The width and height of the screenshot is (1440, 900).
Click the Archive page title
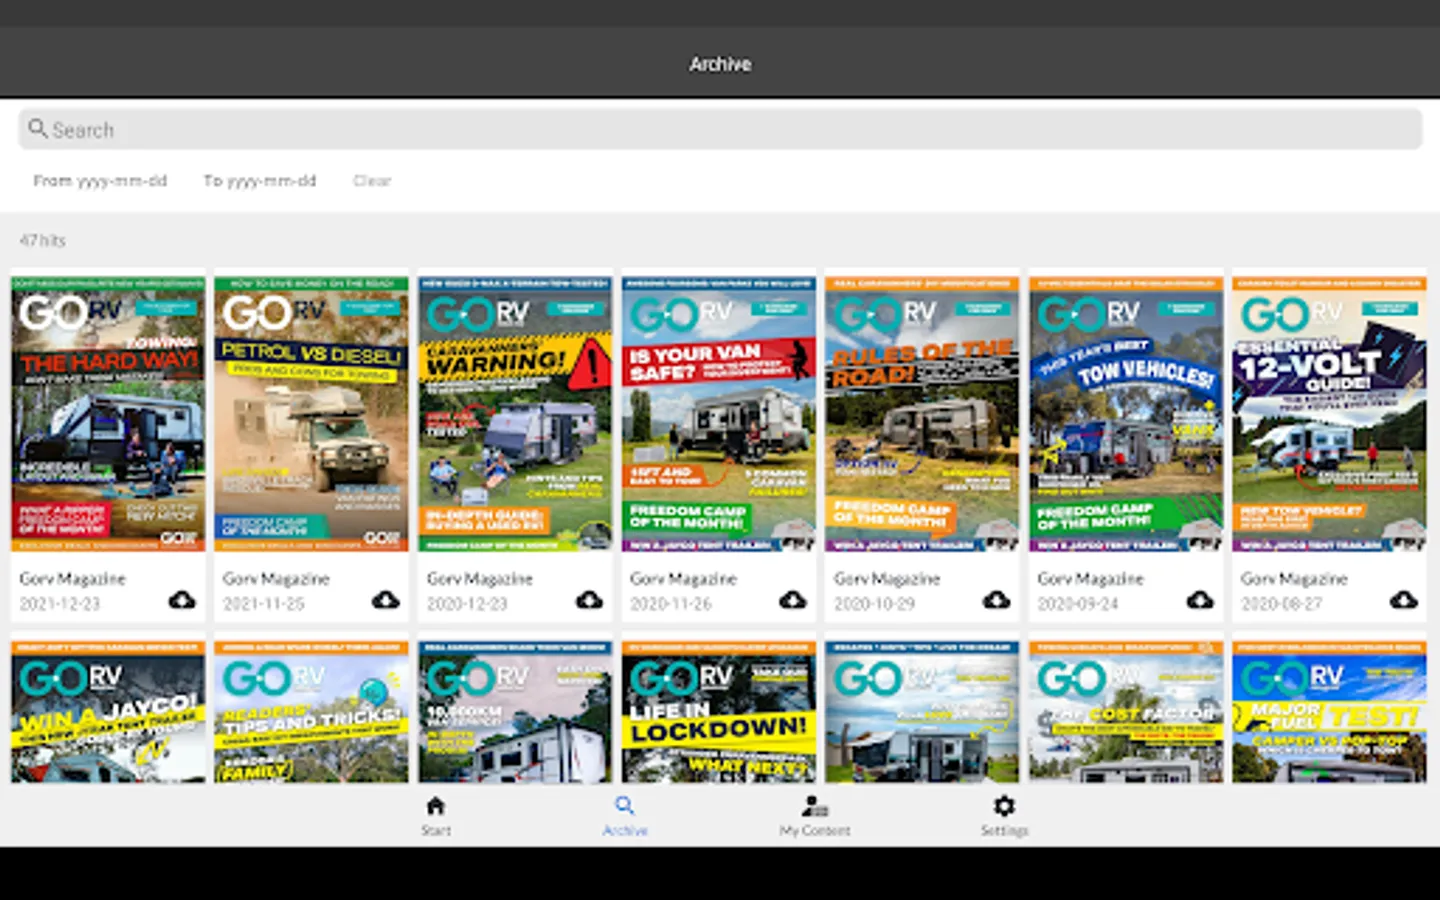point(720,64)
